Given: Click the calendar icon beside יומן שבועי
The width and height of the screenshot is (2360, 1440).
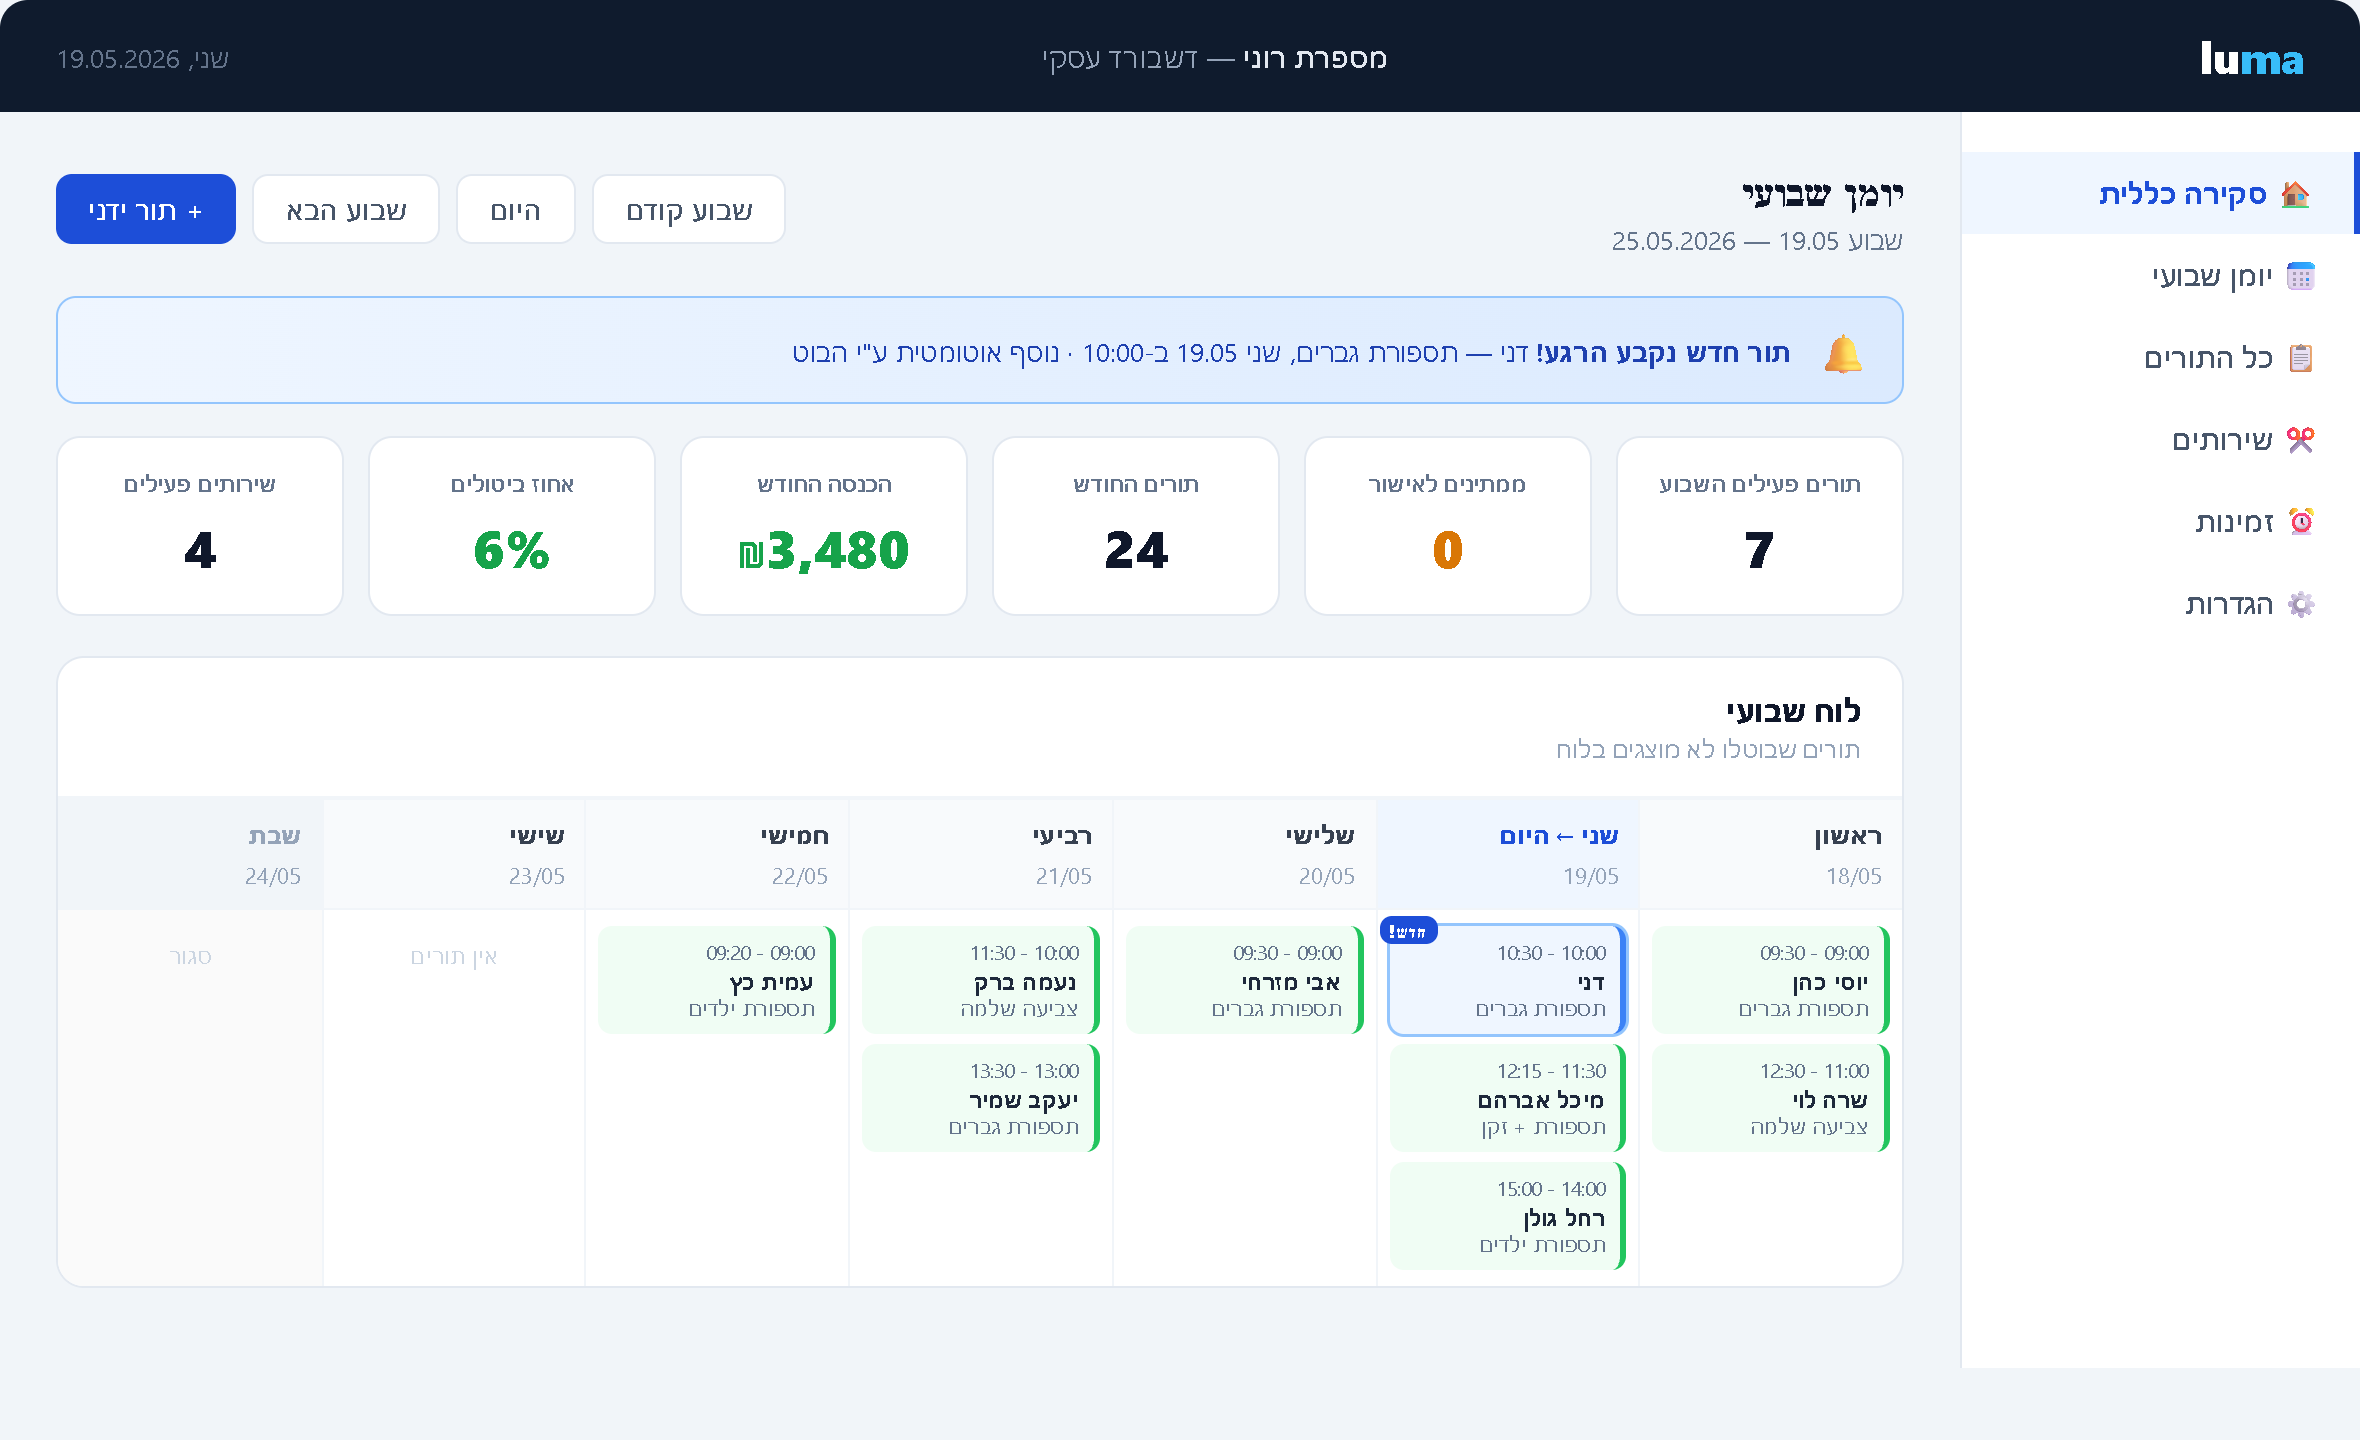Looking at the screenshot, I should point(2301,276).
